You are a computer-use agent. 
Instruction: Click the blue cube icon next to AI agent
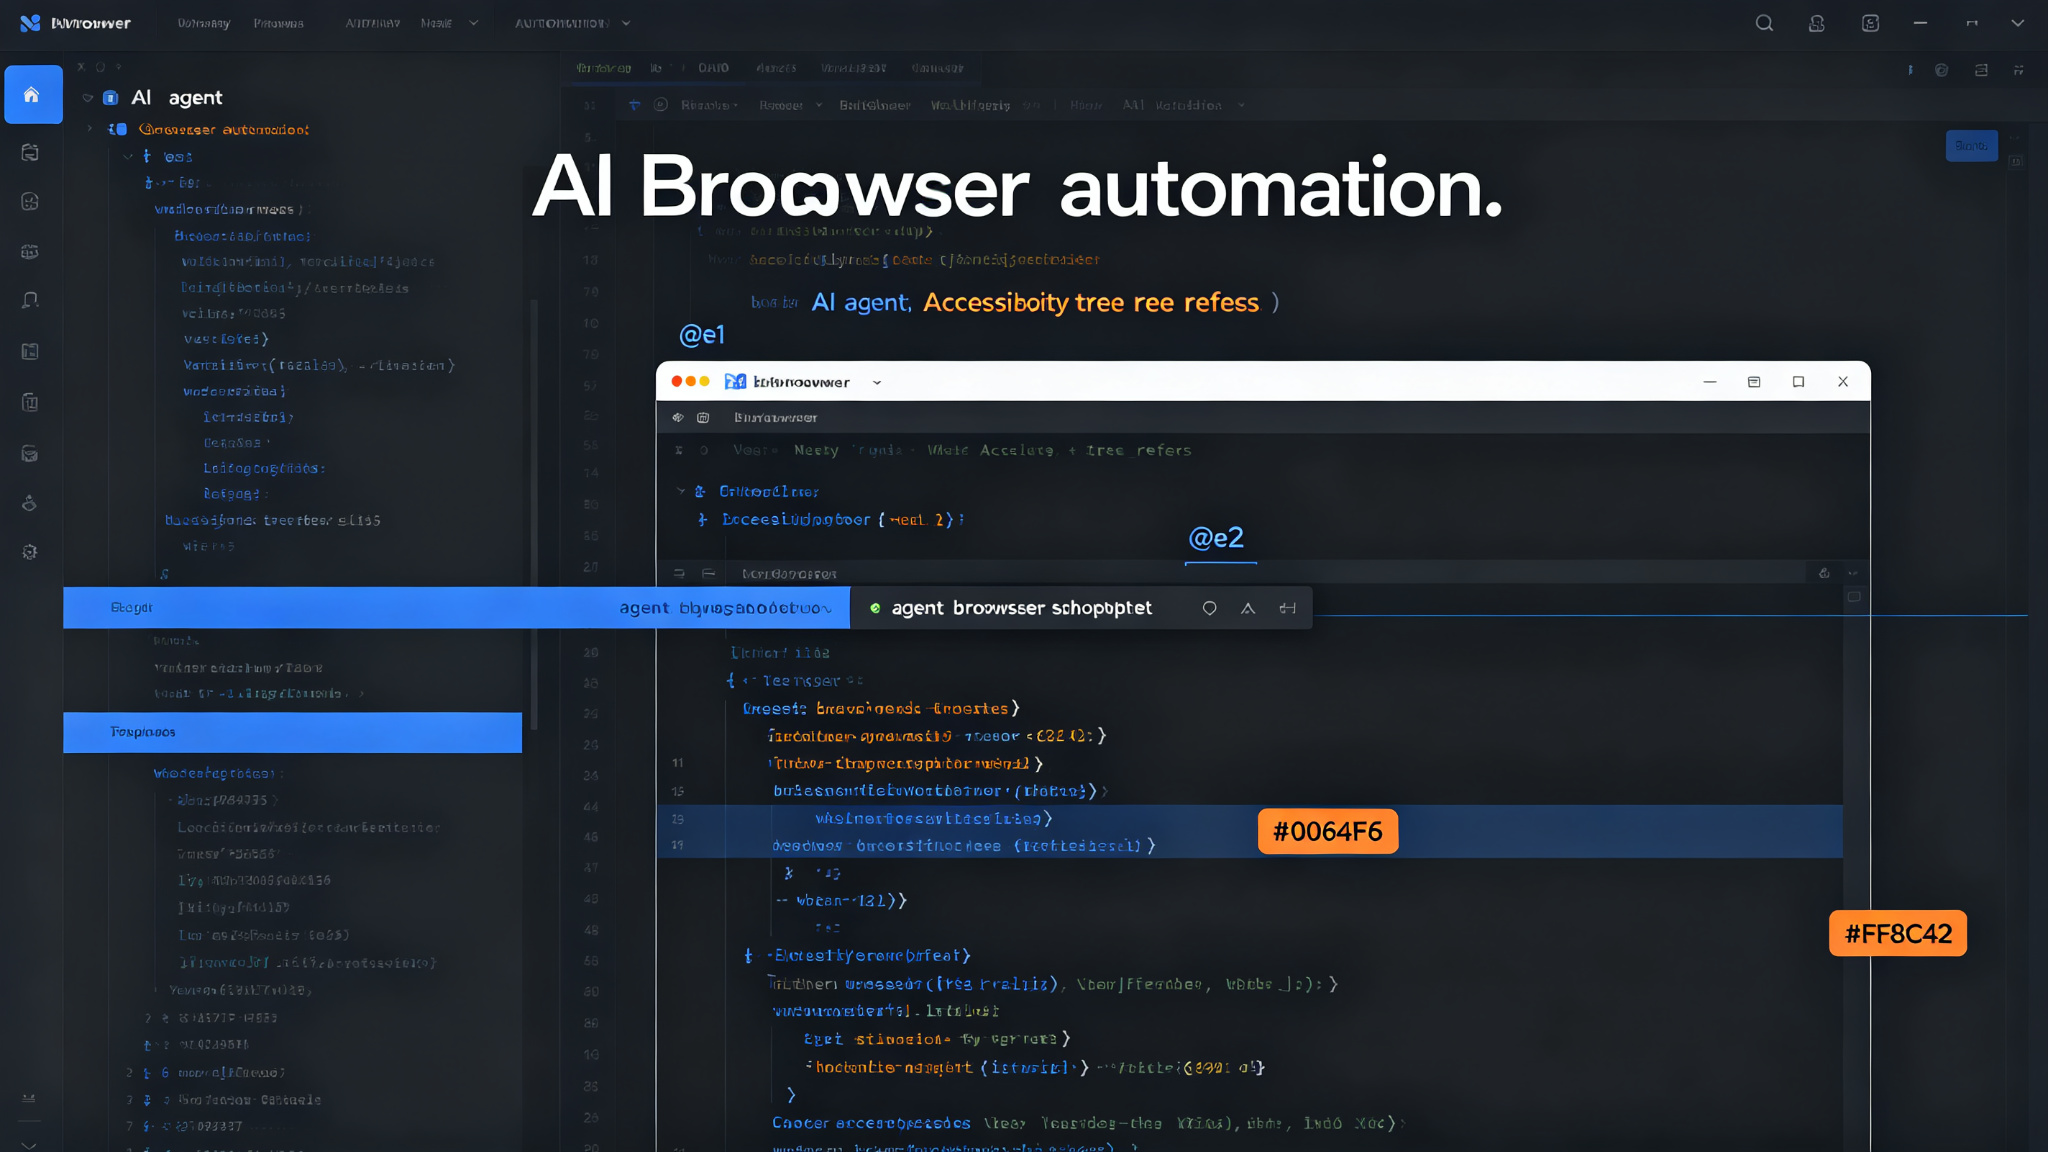111,98
